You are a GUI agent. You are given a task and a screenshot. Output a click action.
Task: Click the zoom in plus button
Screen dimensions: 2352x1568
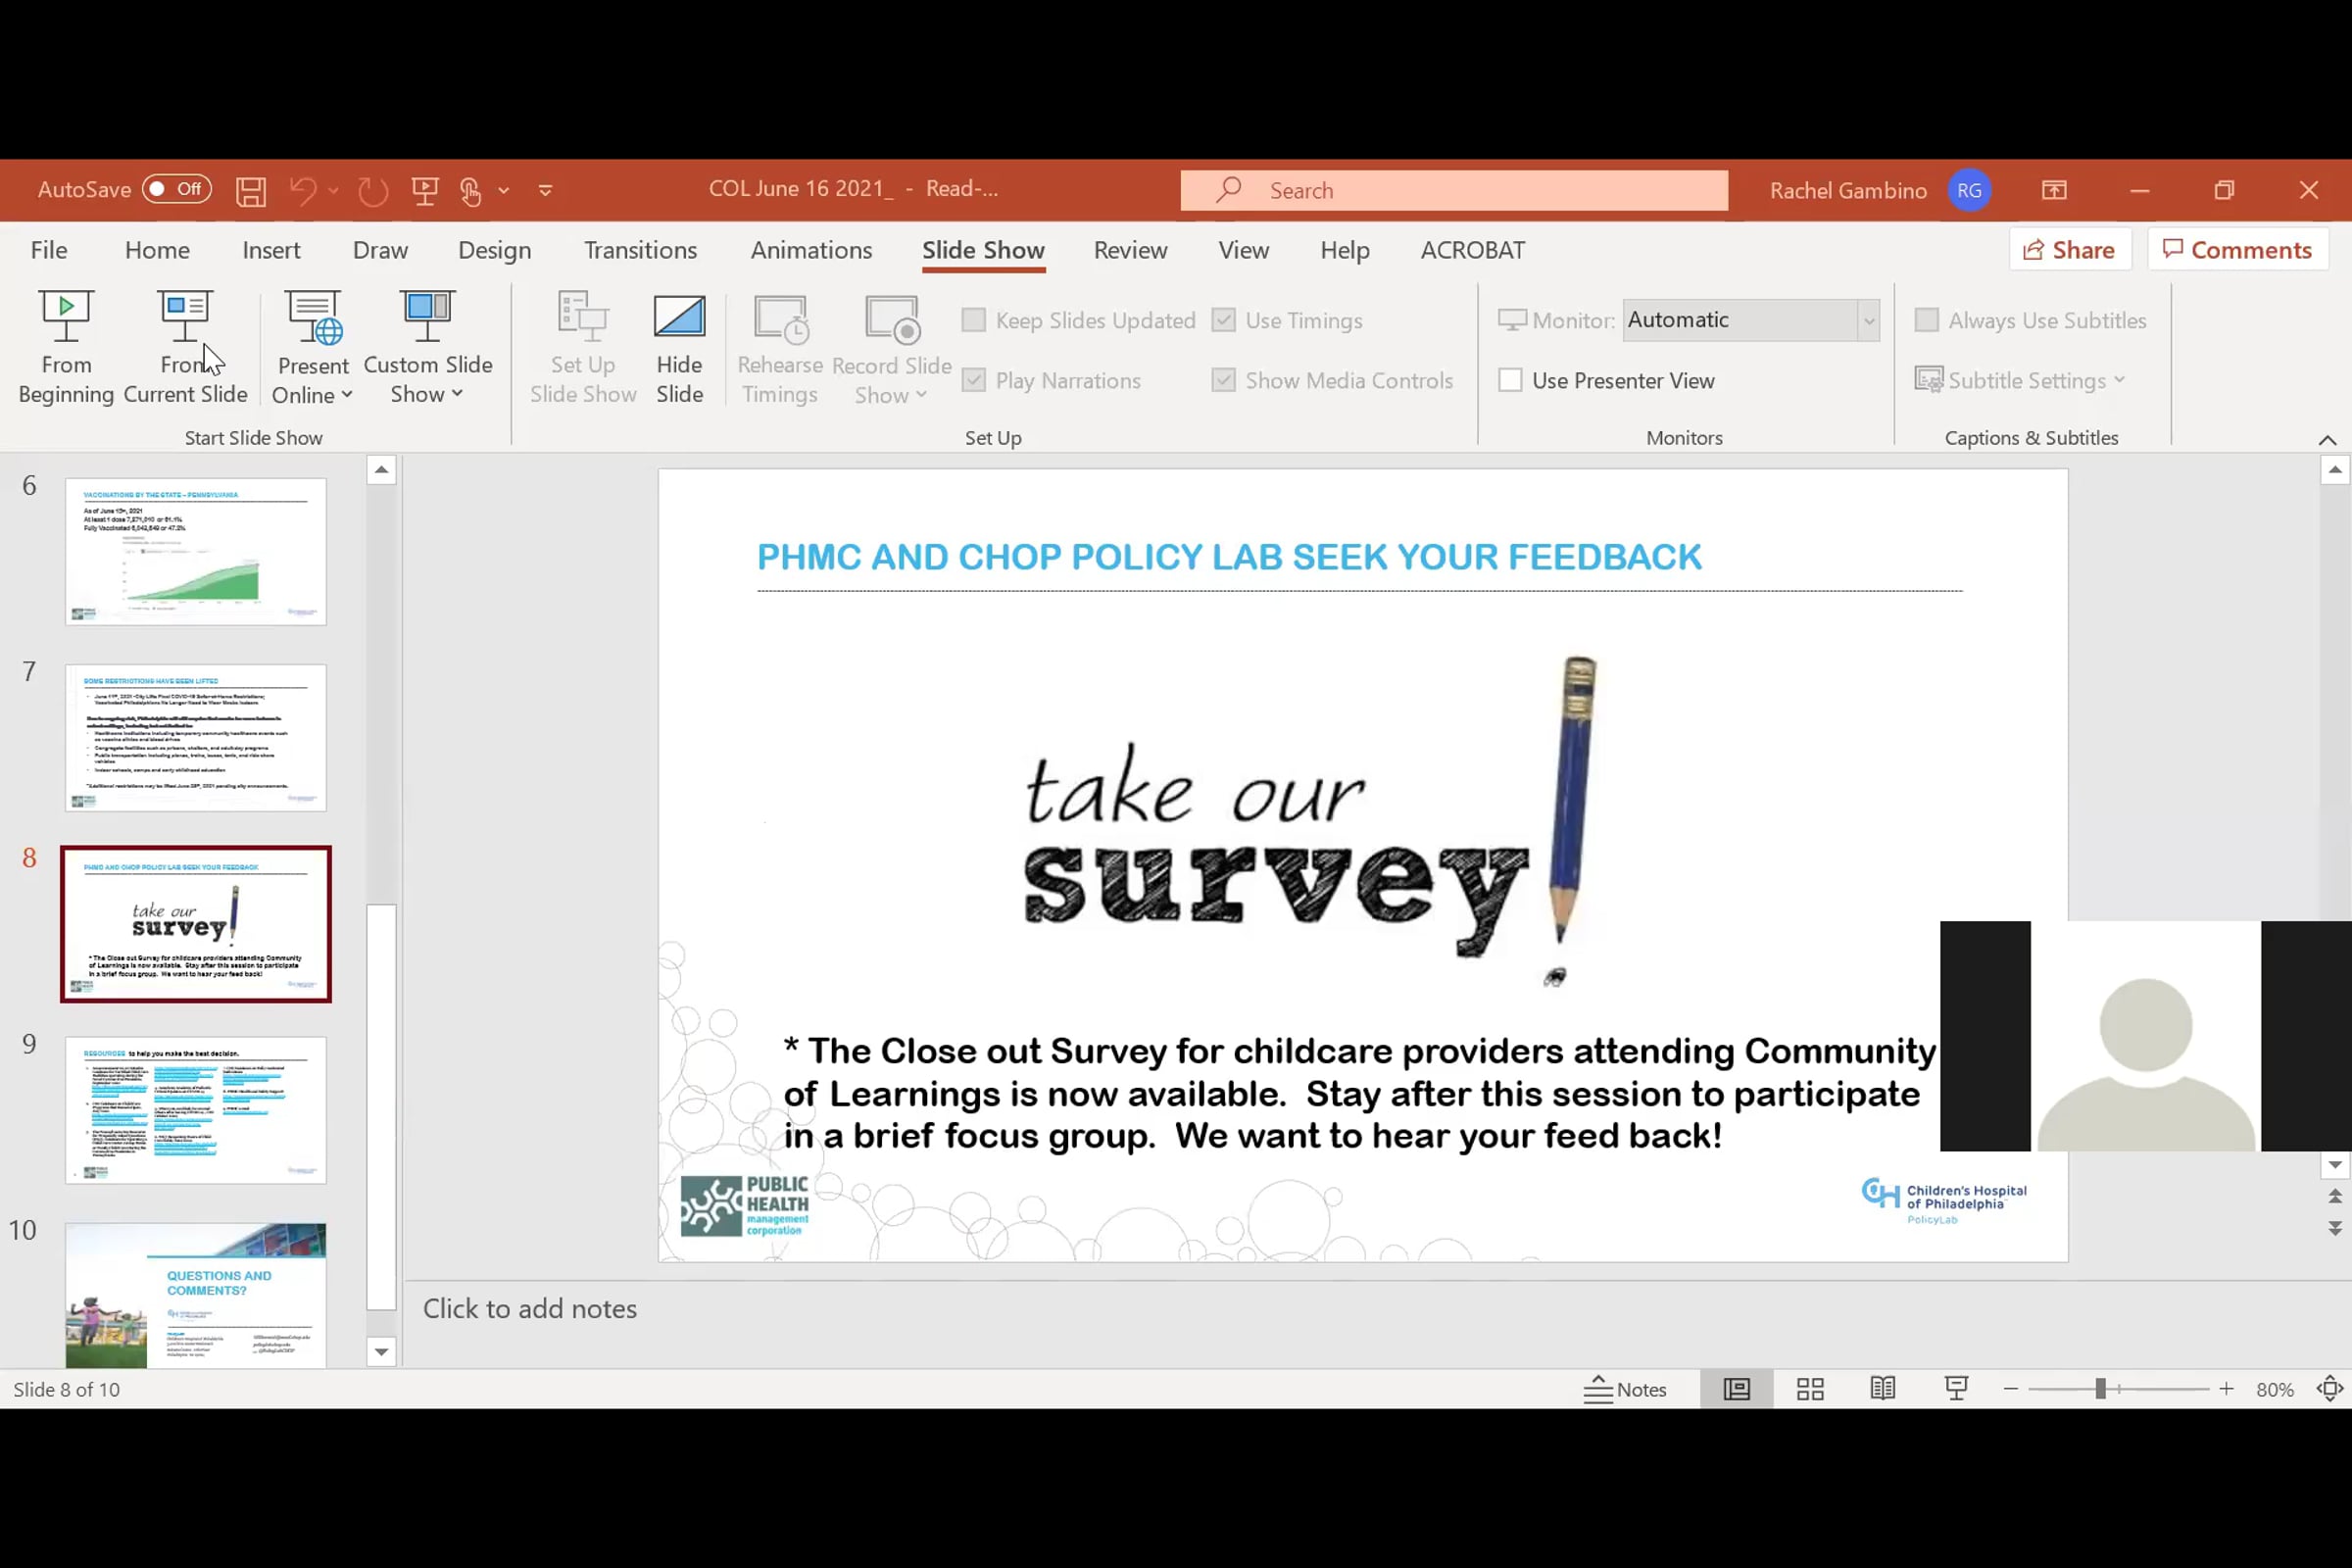coord(2226,1389)
